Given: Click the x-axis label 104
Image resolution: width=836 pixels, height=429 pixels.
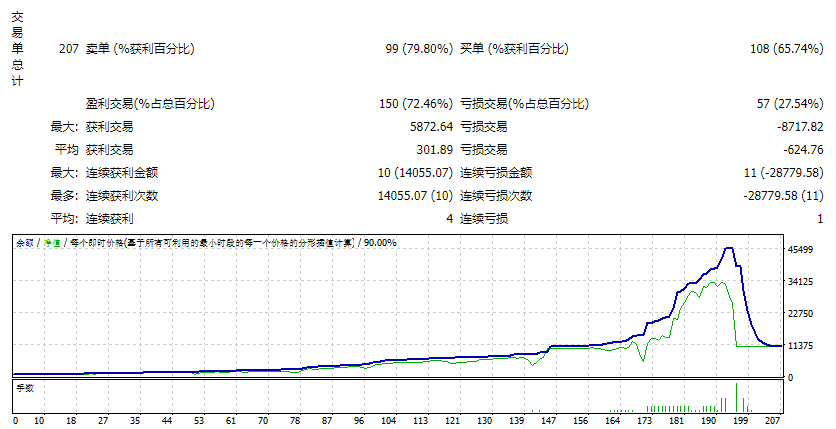Looking at the screenshot, I should 389,420.
